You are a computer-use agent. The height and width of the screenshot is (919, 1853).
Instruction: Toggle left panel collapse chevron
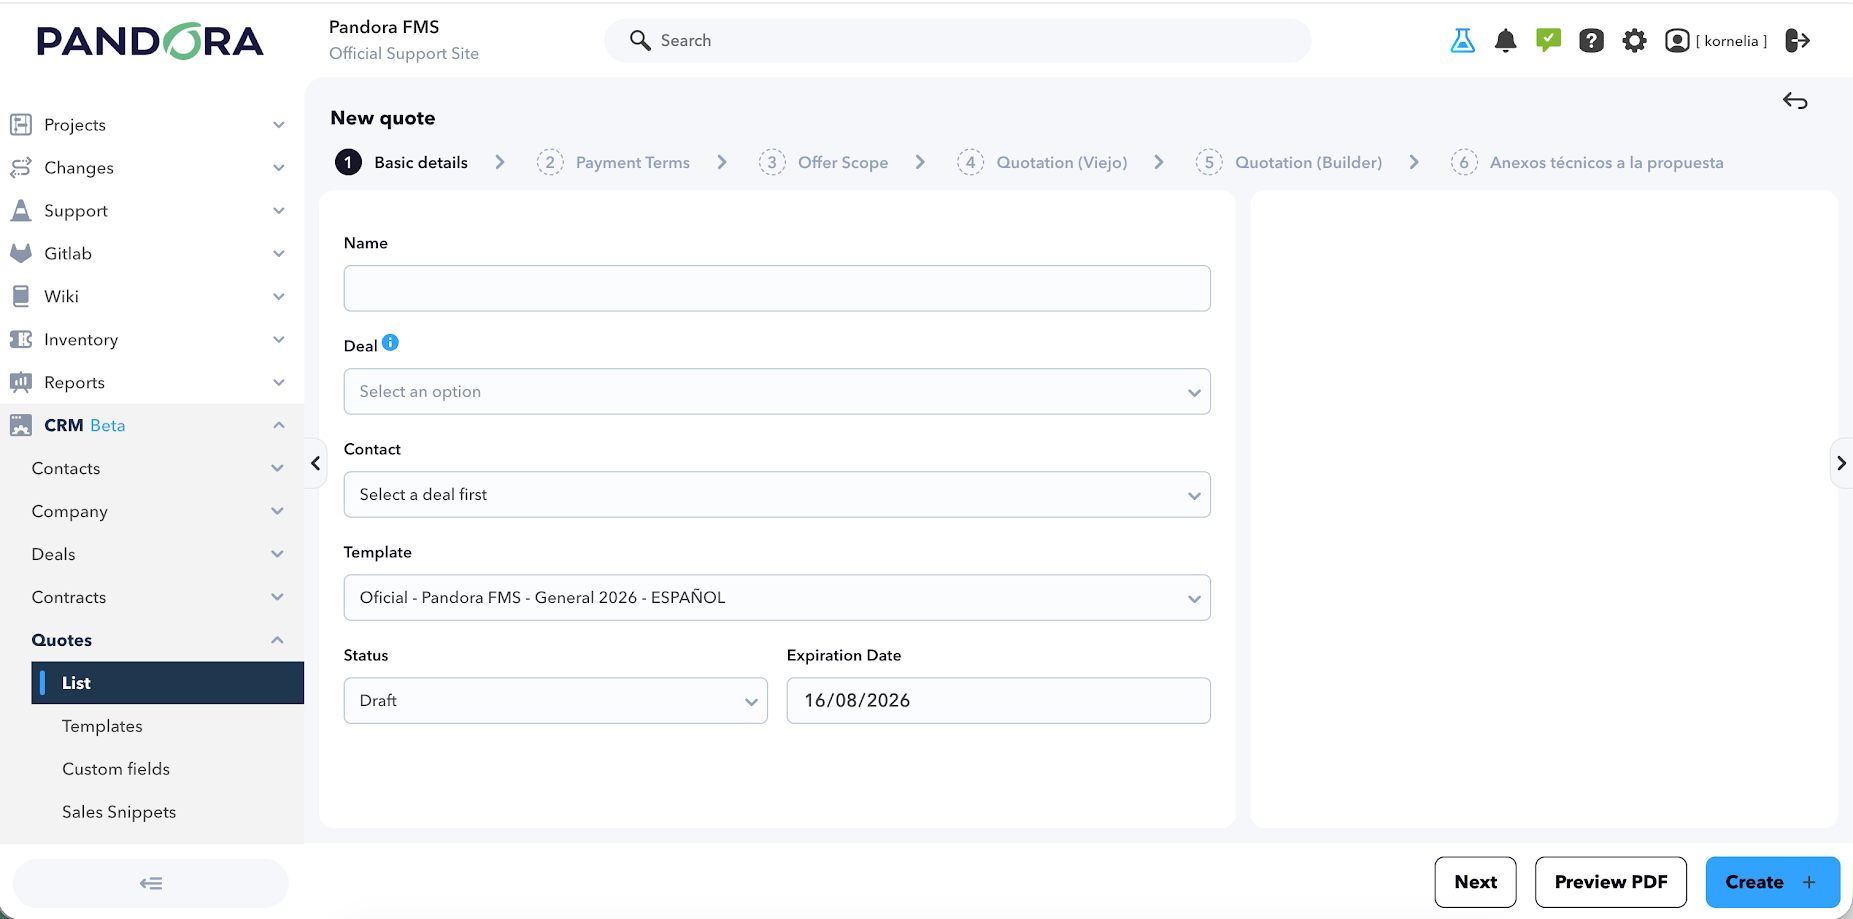316,463
